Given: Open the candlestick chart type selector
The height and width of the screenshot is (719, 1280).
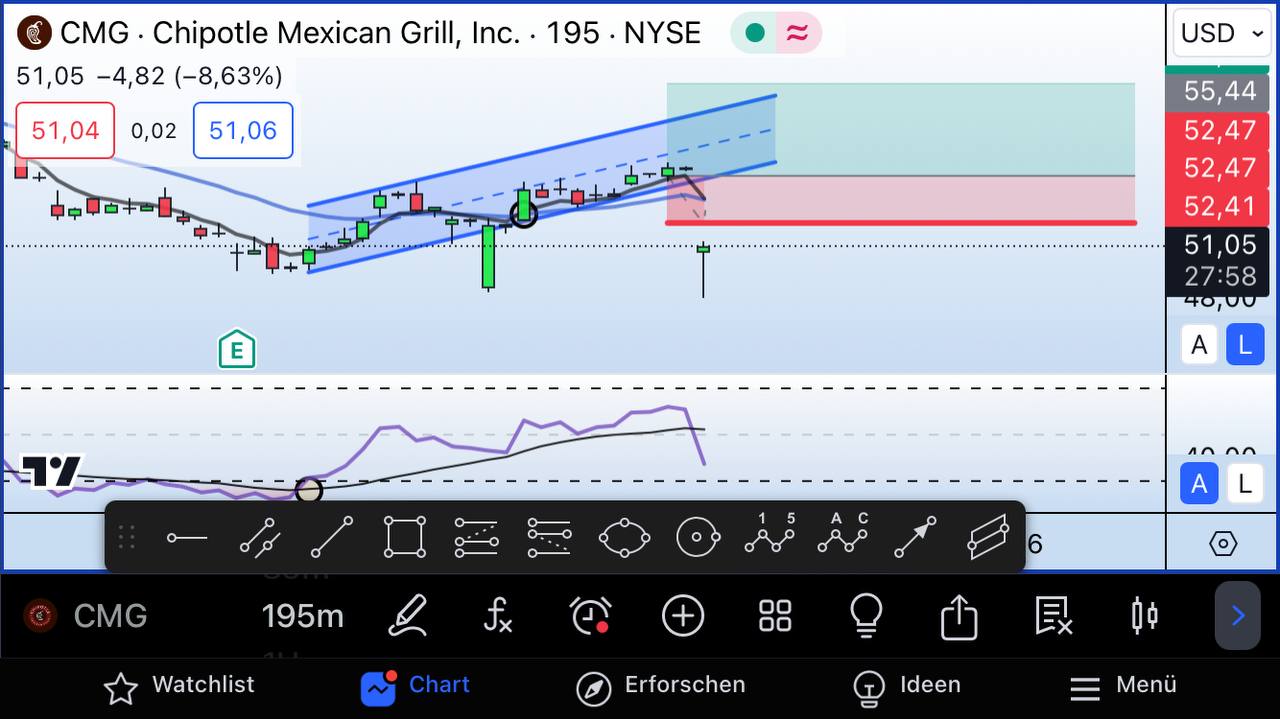Looking at the screenshot, I should [1144, 615].
